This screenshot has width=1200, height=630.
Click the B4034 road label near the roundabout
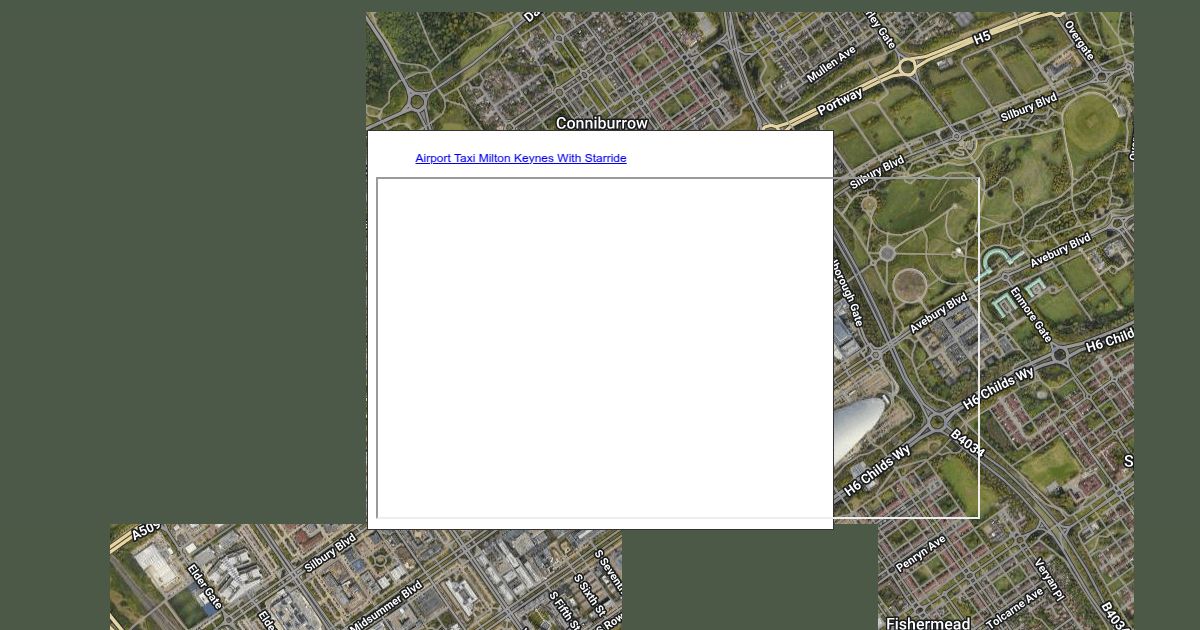pyautogui.click(x=967, y=444)
